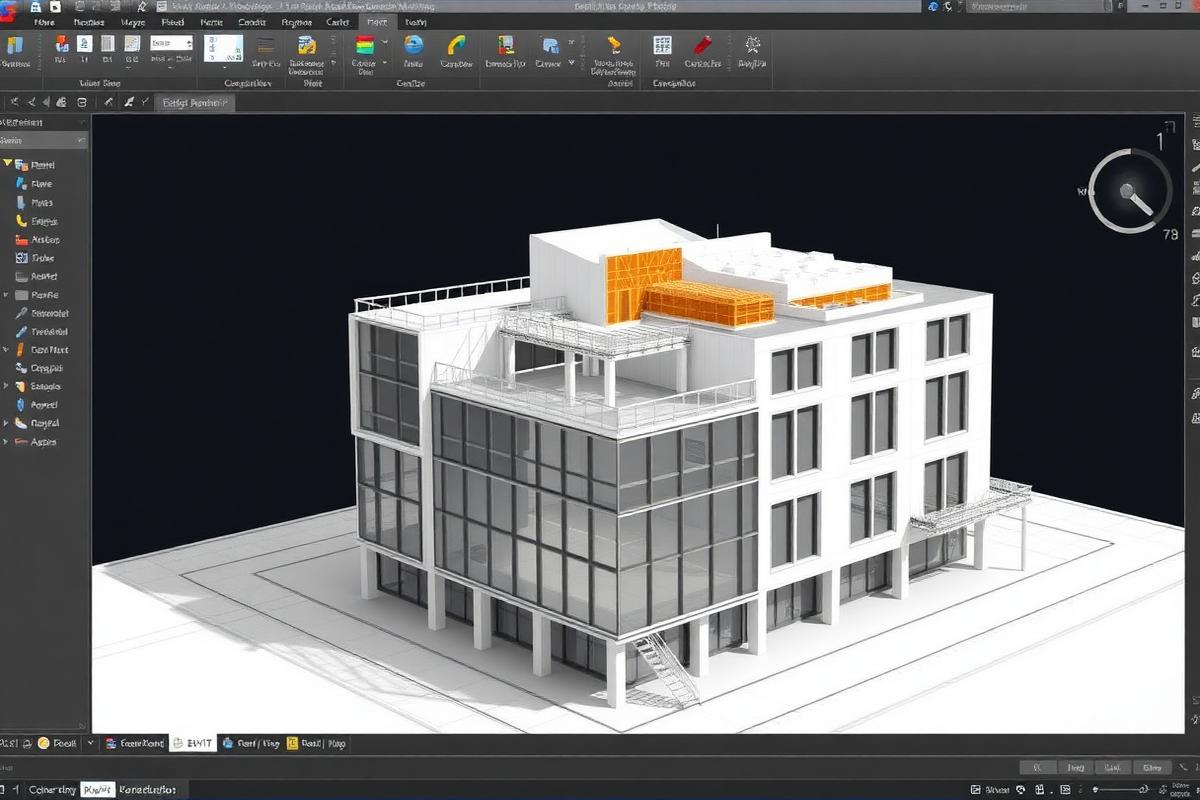Expand the orange-icon node in the browser tree
This screenshot has height=800, width=1200.
(7, 350)
